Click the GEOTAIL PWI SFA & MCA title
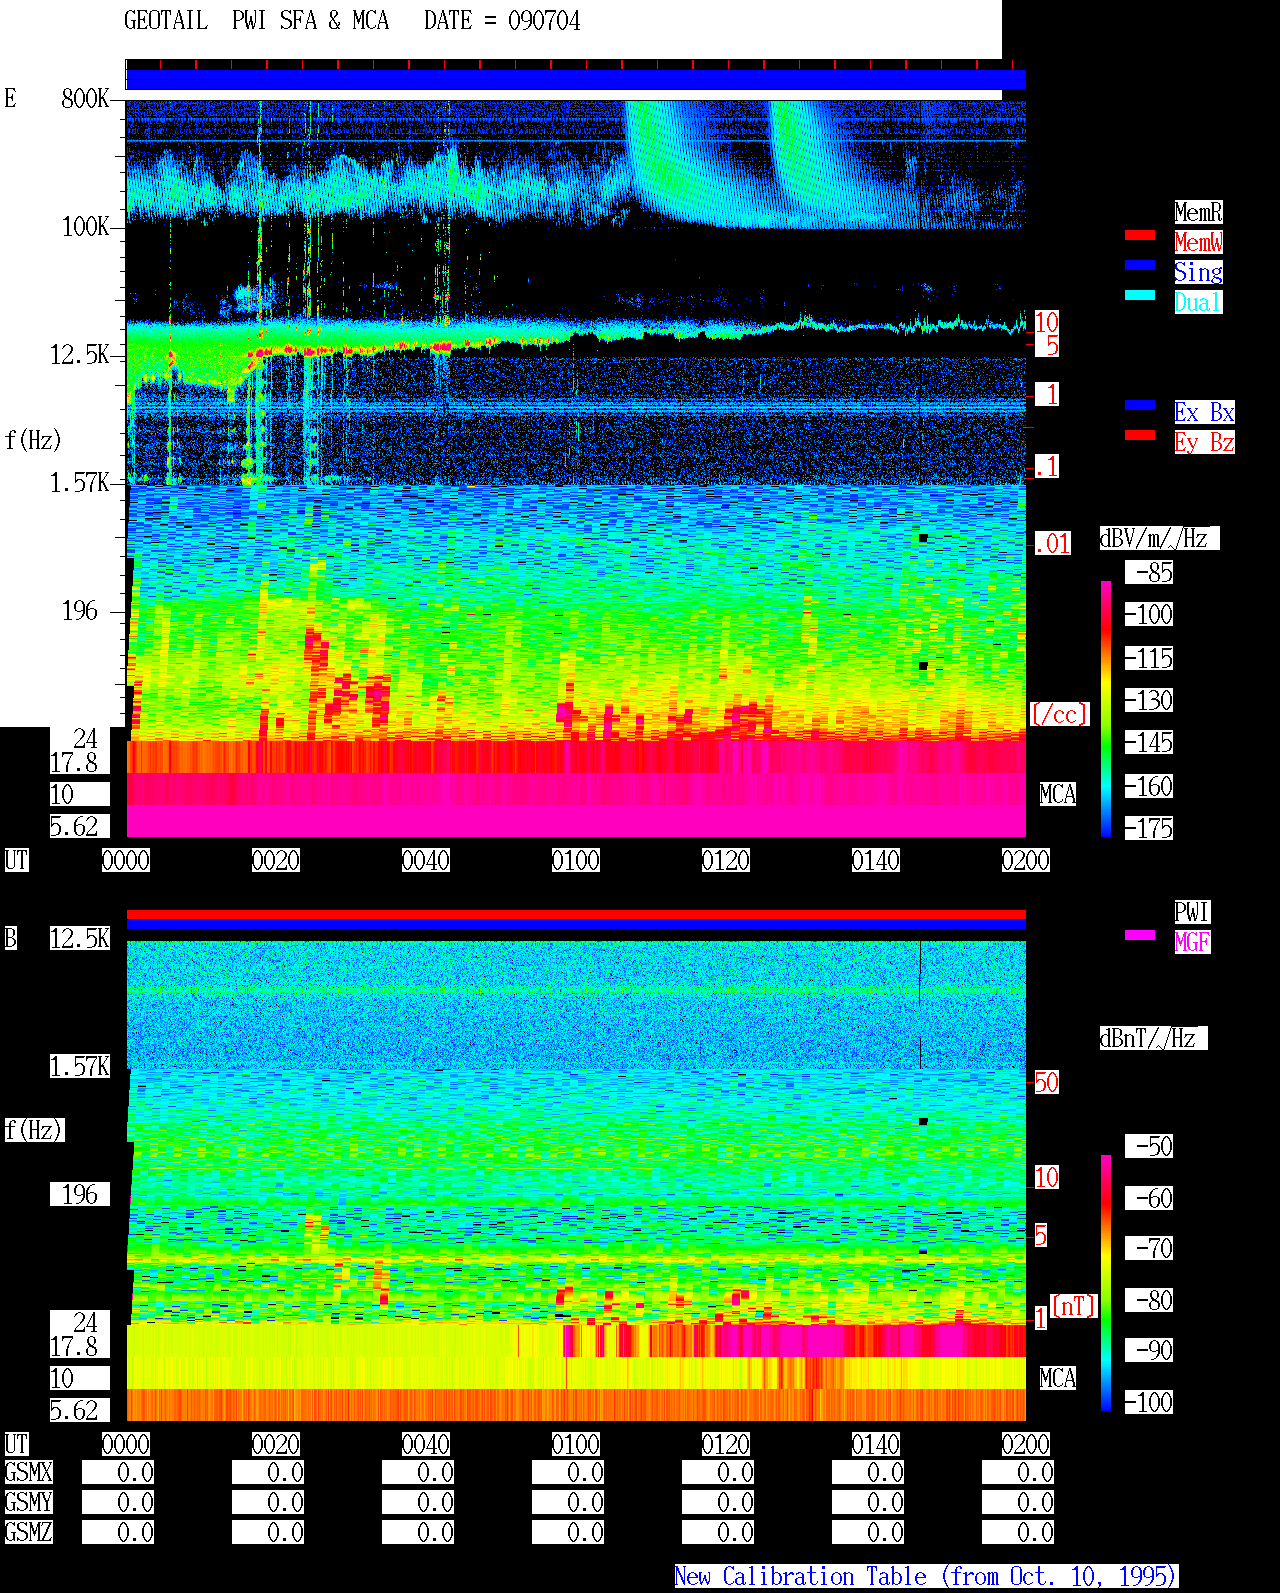 tap(256, 21)
